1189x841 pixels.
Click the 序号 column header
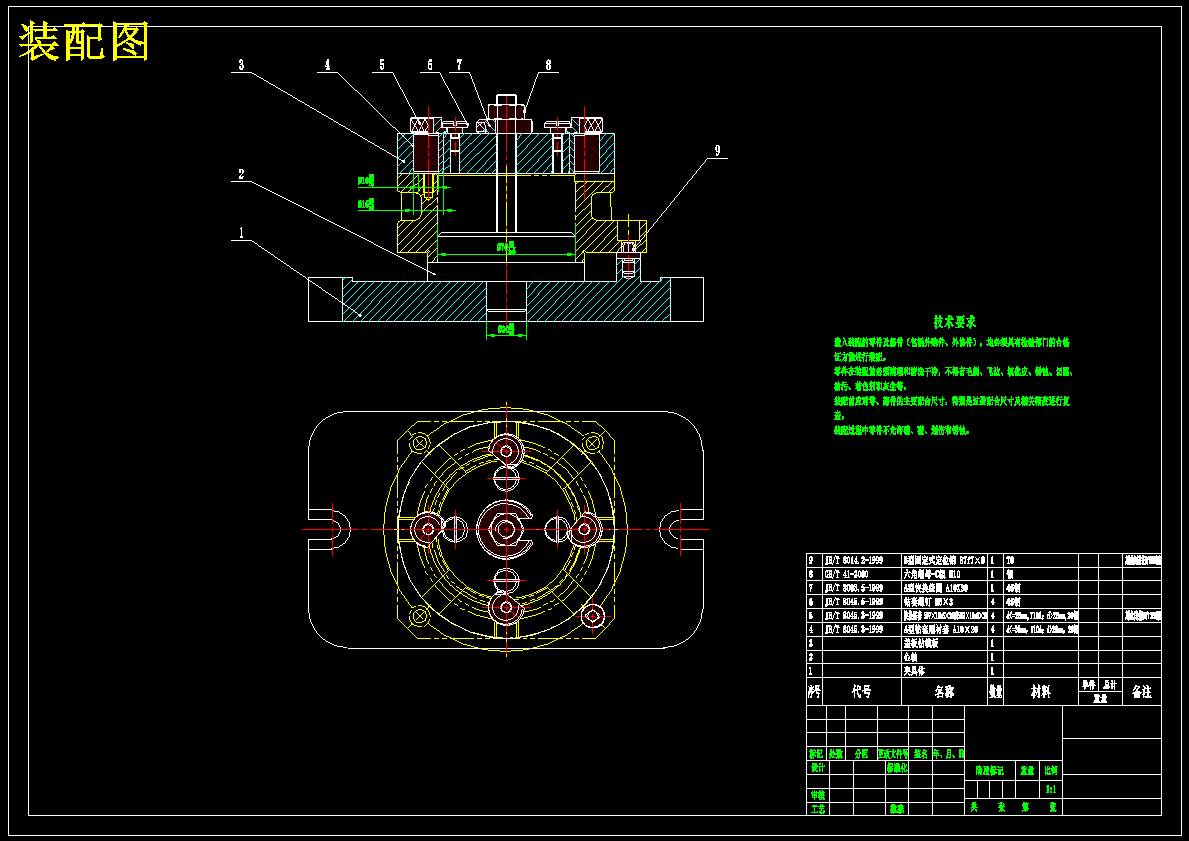click(814, 692)
